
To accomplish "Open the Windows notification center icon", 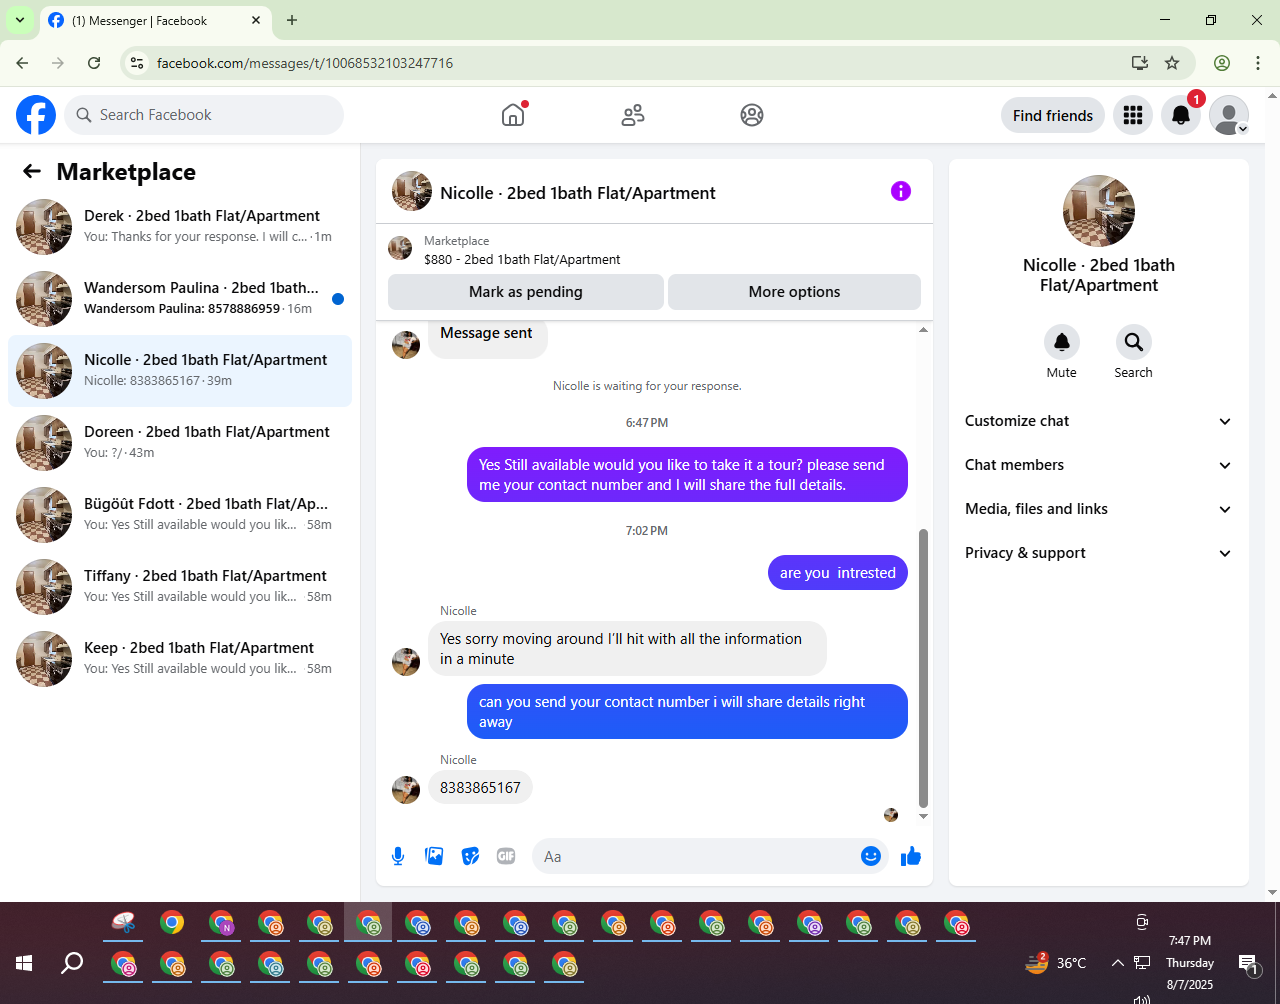I will [1249, 964].
